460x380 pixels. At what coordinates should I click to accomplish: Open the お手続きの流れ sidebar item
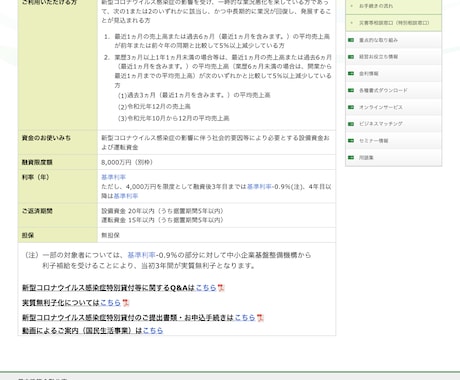point(394,6)
